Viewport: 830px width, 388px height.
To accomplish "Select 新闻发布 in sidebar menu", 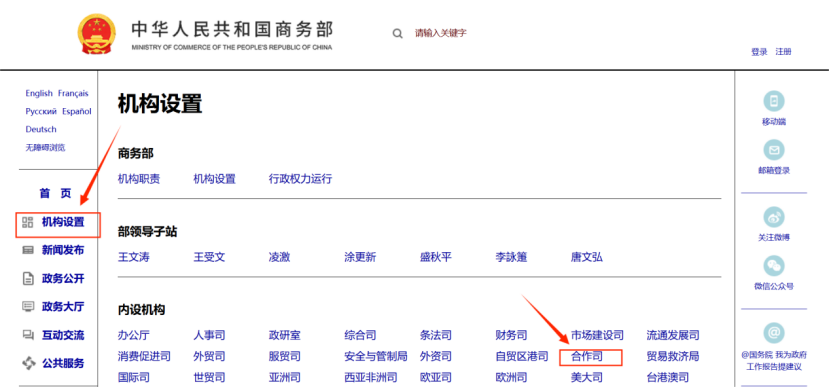I will (63, 250).
